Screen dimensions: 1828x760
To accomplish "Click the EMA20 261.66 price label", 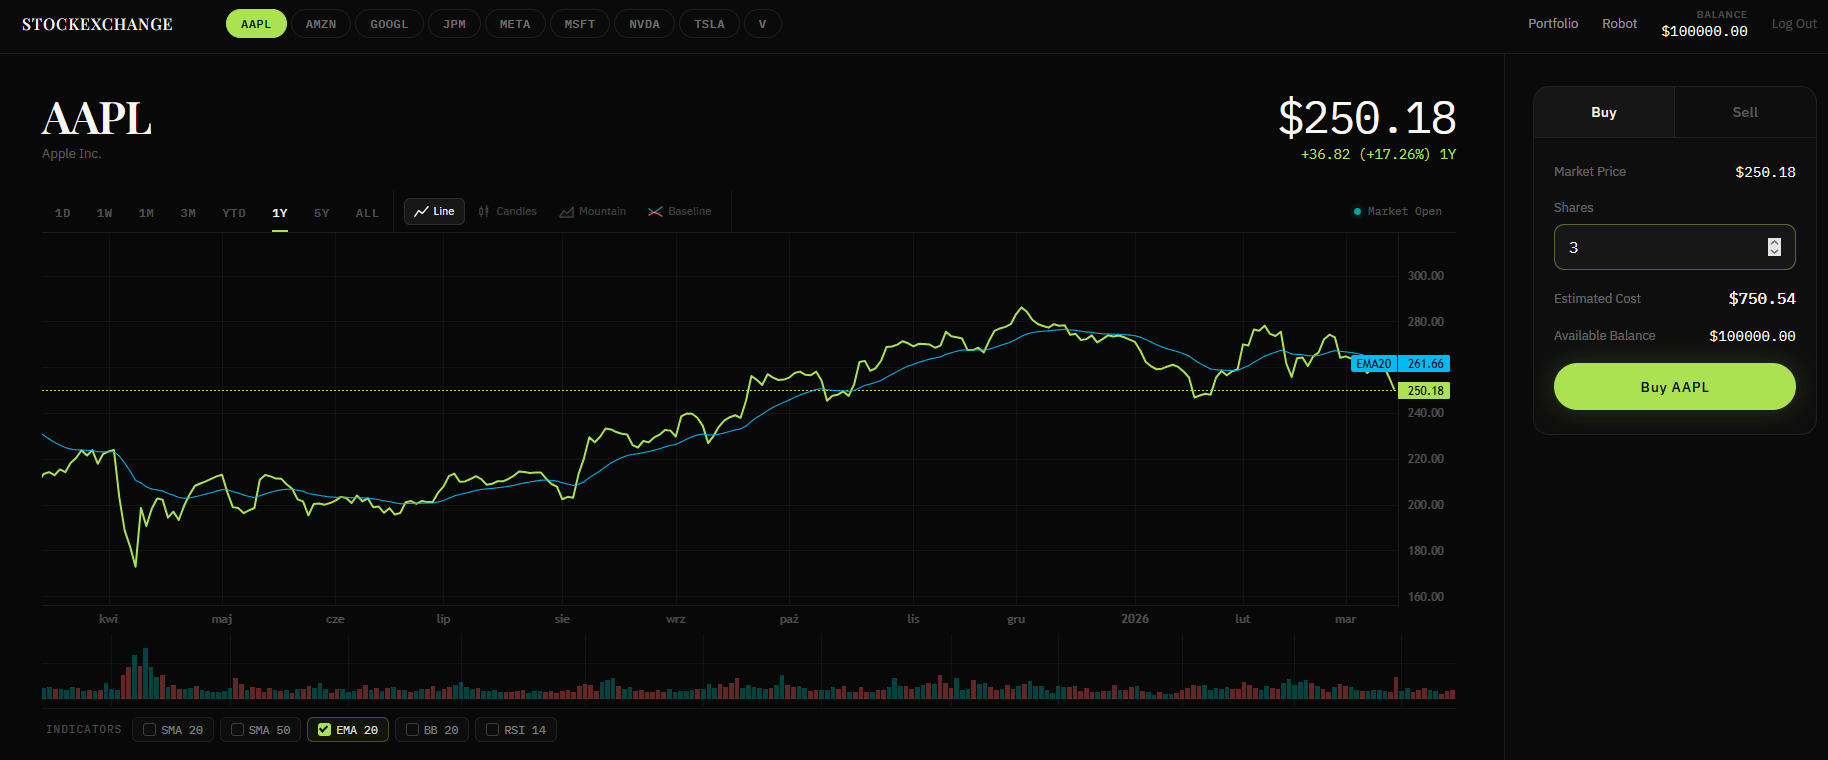I will (x=1400, y=364).
